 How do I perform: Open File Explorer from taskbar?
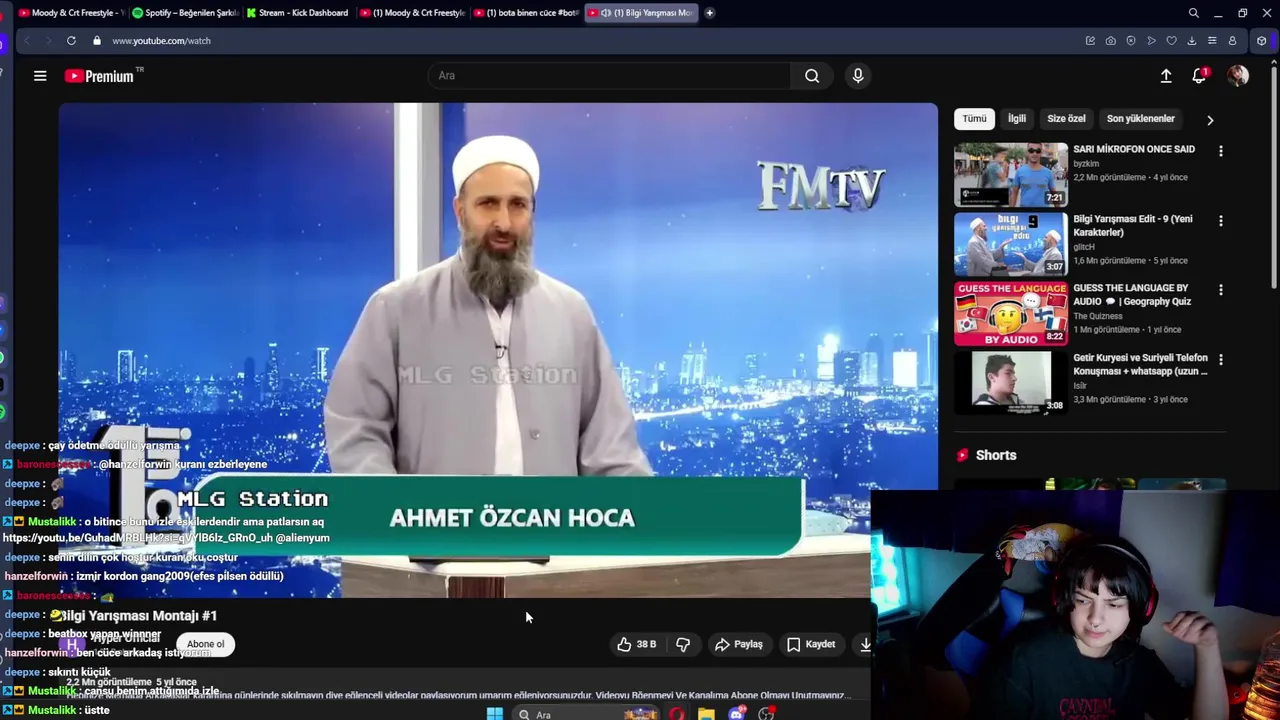(x=706, y=714)
